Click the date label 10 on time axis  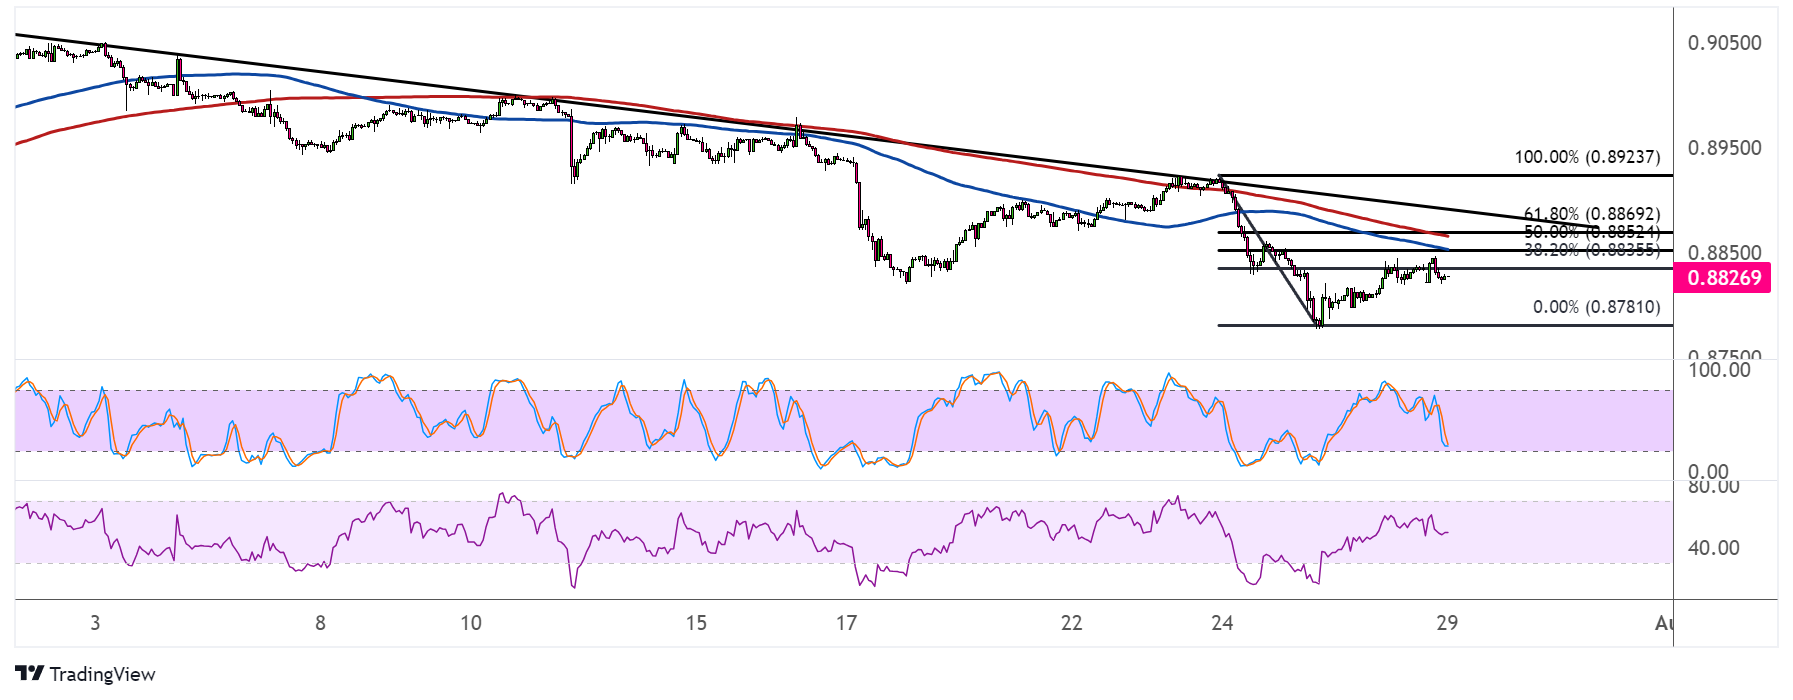tap(471, 623)
